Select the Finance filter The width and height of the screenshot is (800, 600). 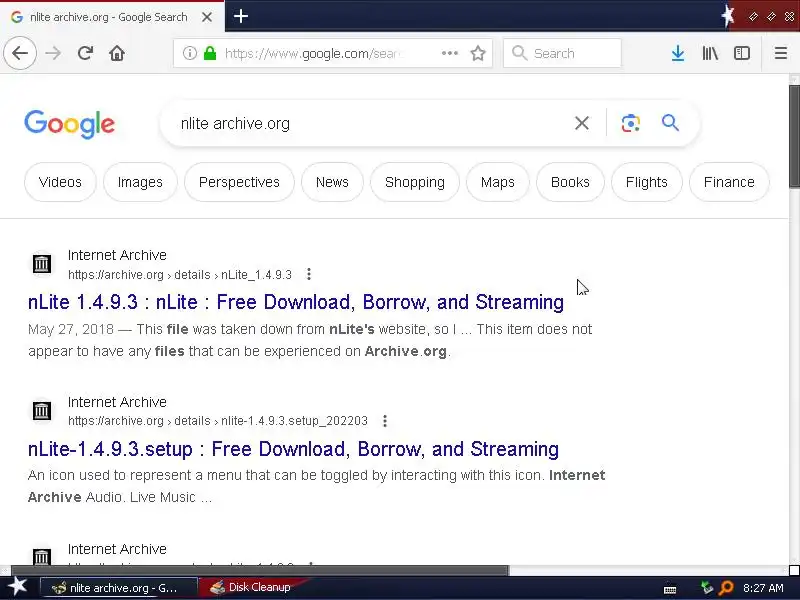[729, 182]
